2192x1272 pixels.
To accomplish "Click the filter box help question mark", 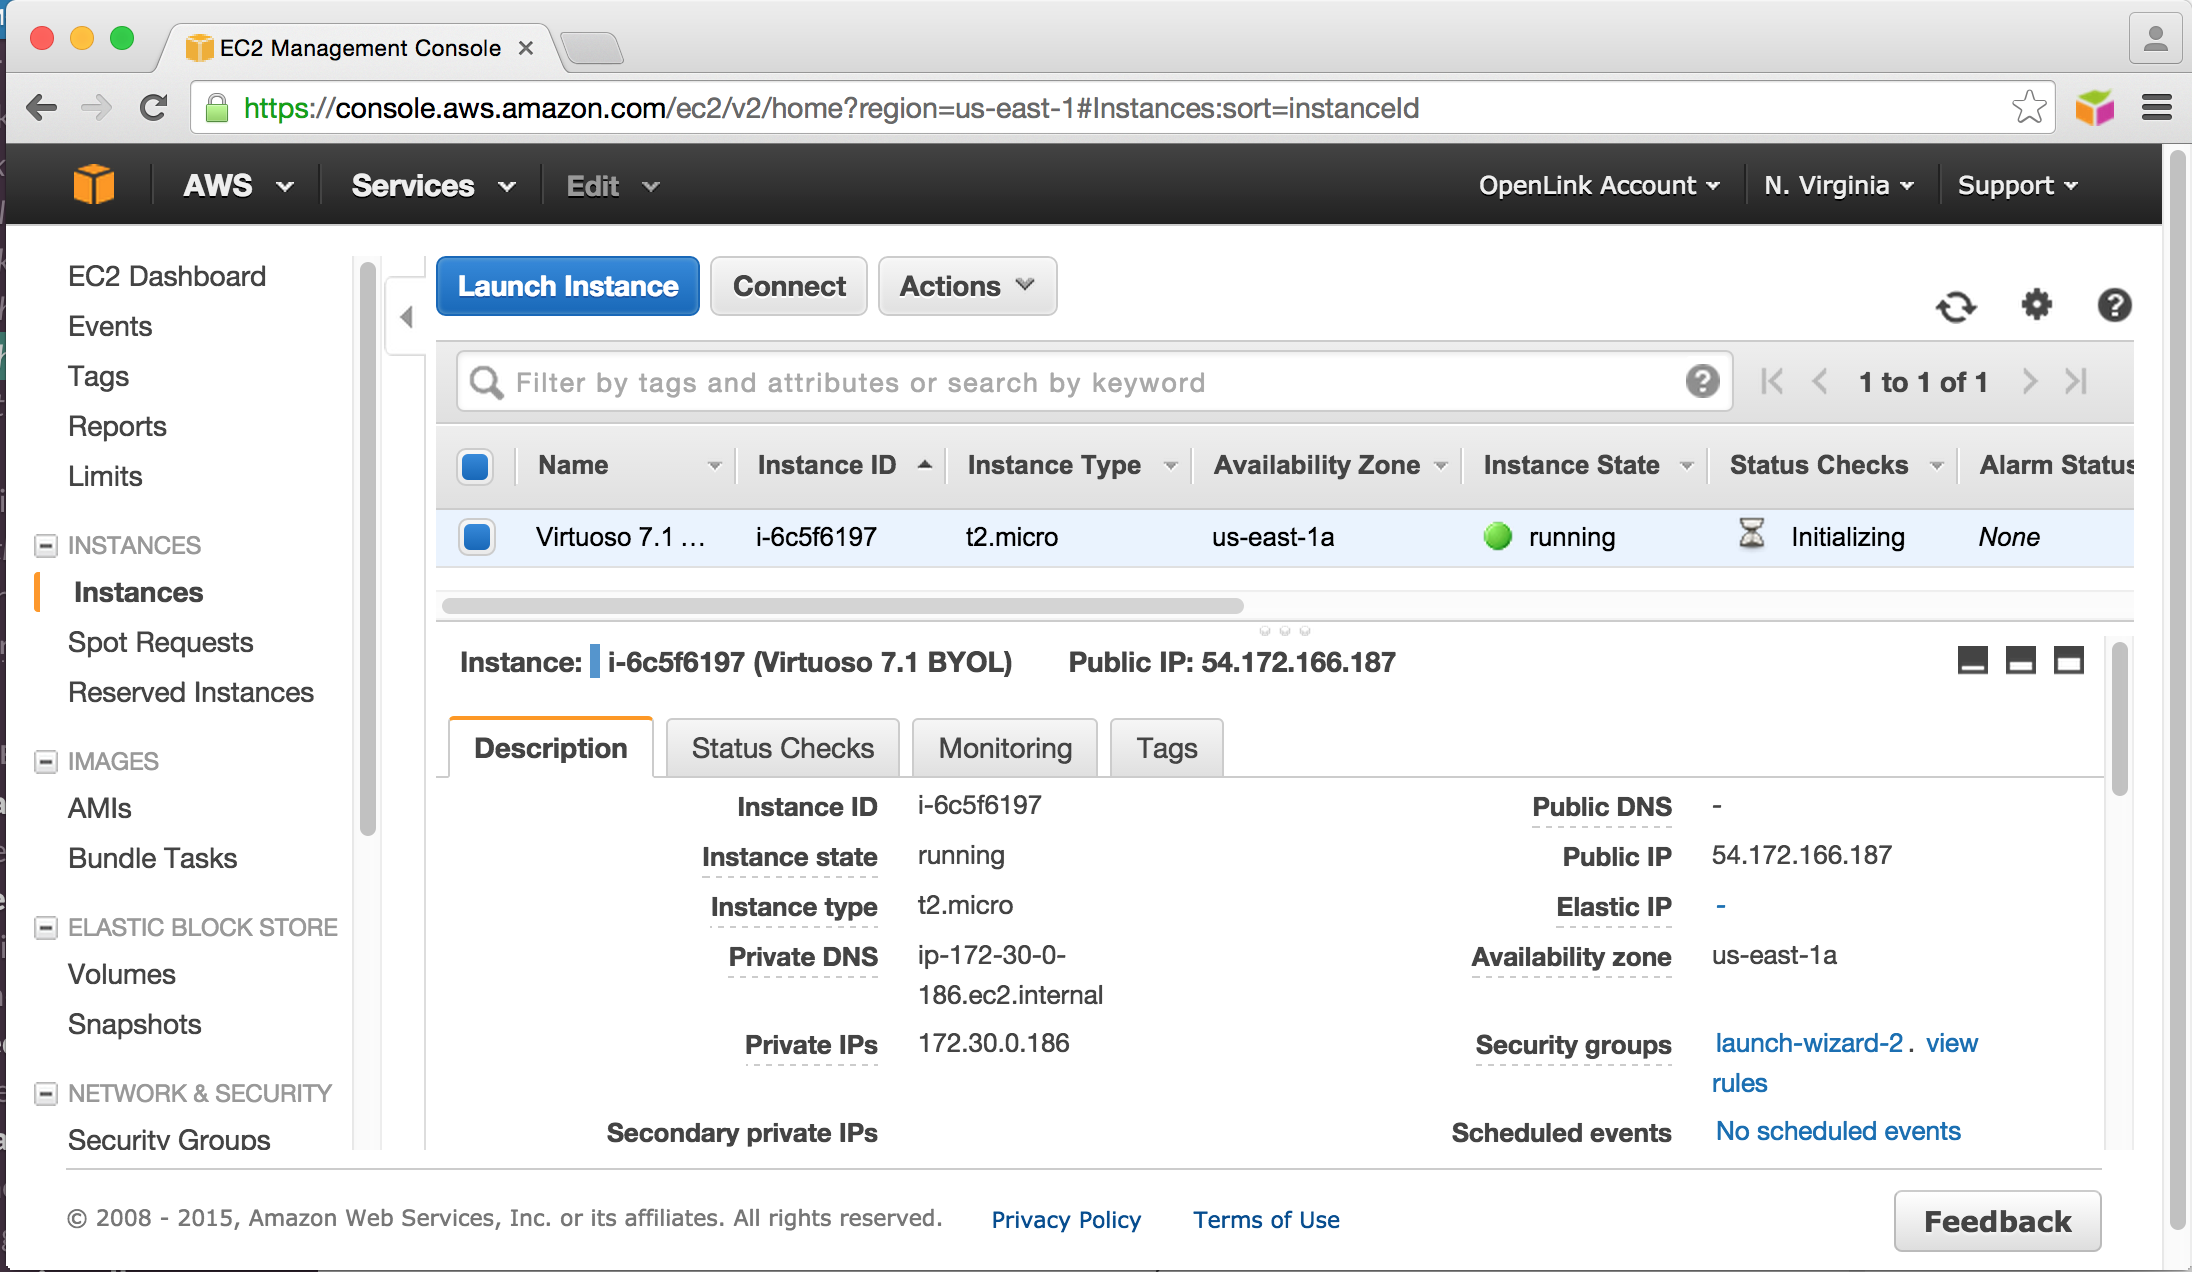I will (1702, 381).
